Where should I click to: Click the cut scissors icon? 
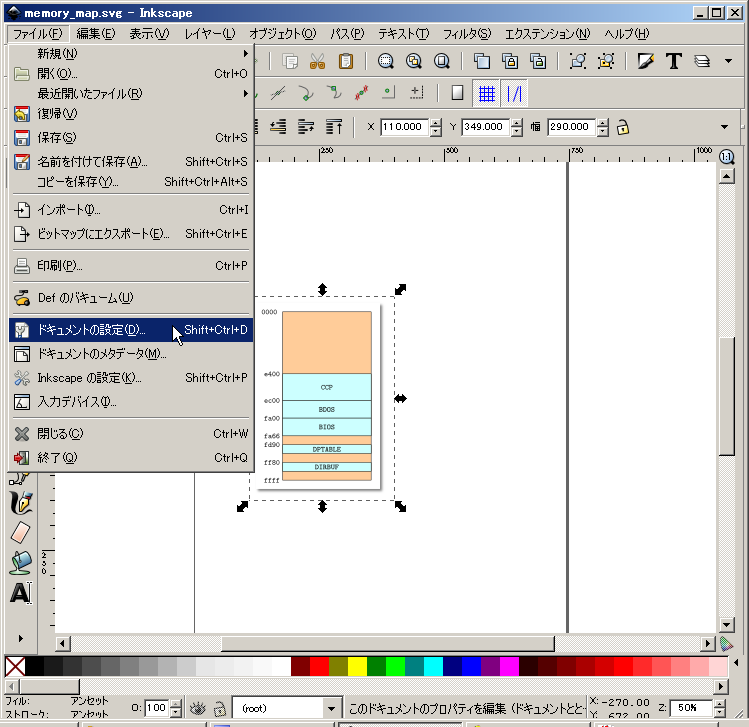point(318,61)
